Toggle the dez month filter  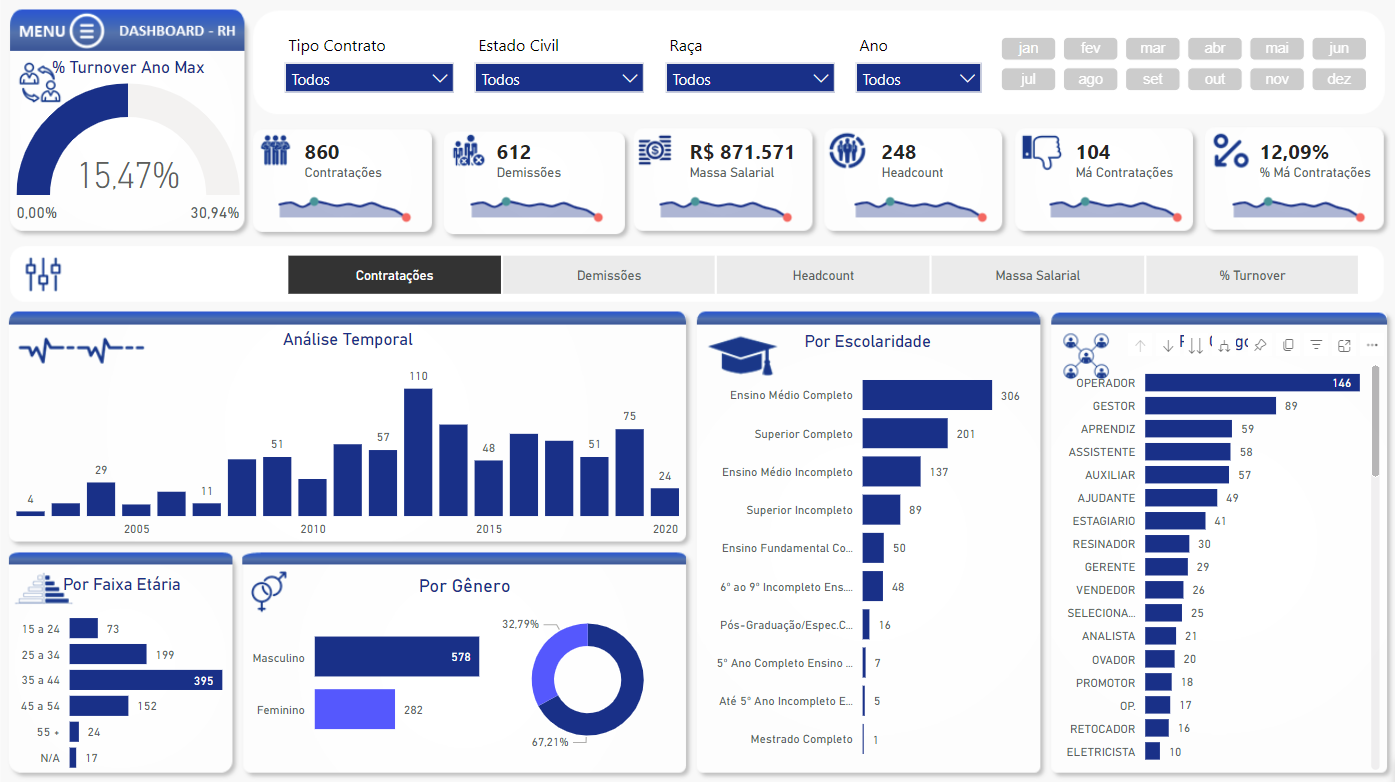tap(1339, 79)
